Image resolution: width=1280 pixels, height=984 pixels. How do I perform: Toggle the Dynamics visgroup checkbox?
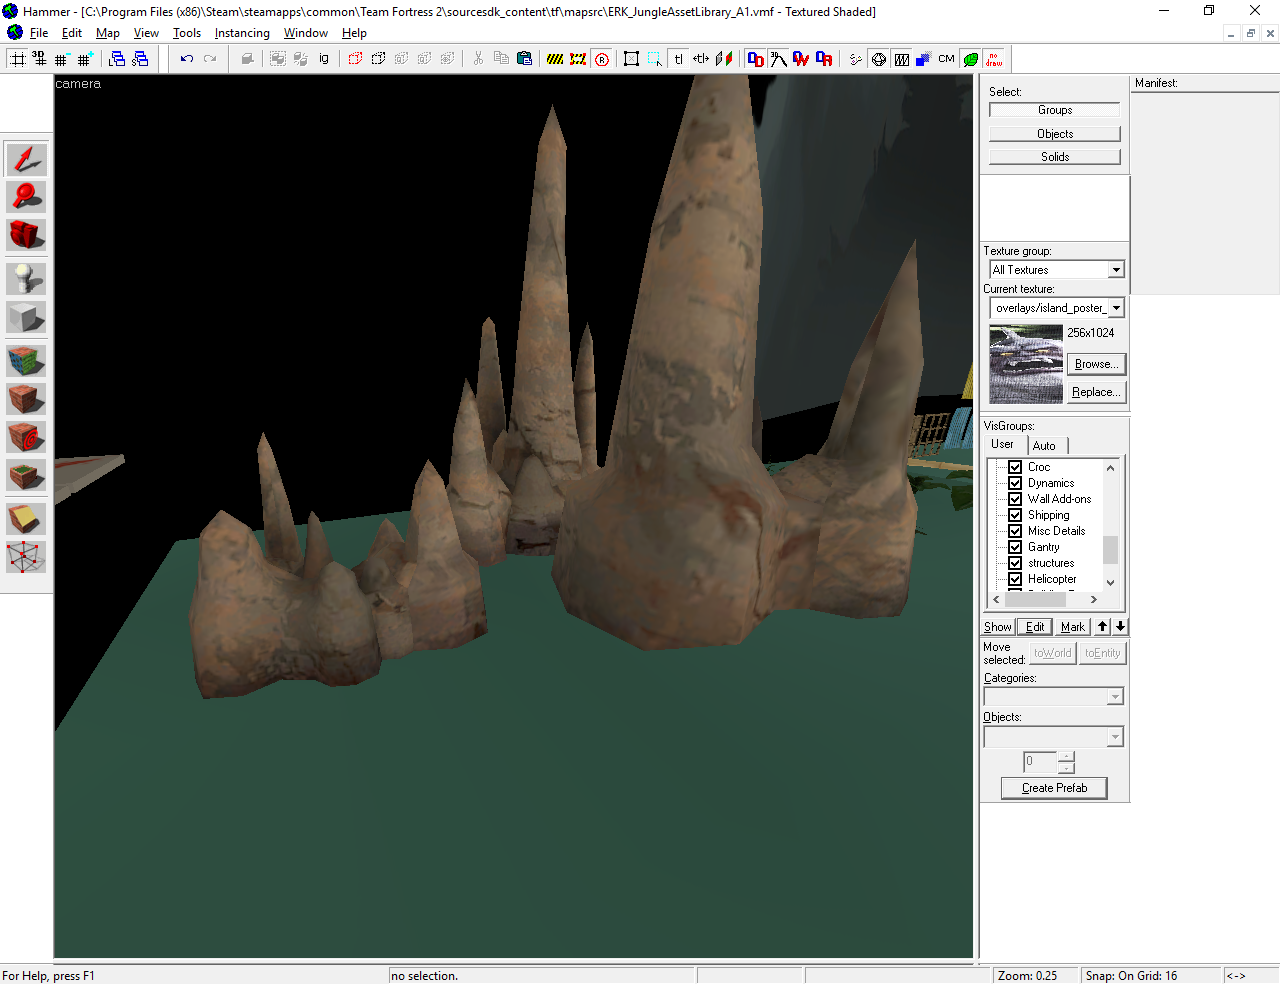point(1015,483)
